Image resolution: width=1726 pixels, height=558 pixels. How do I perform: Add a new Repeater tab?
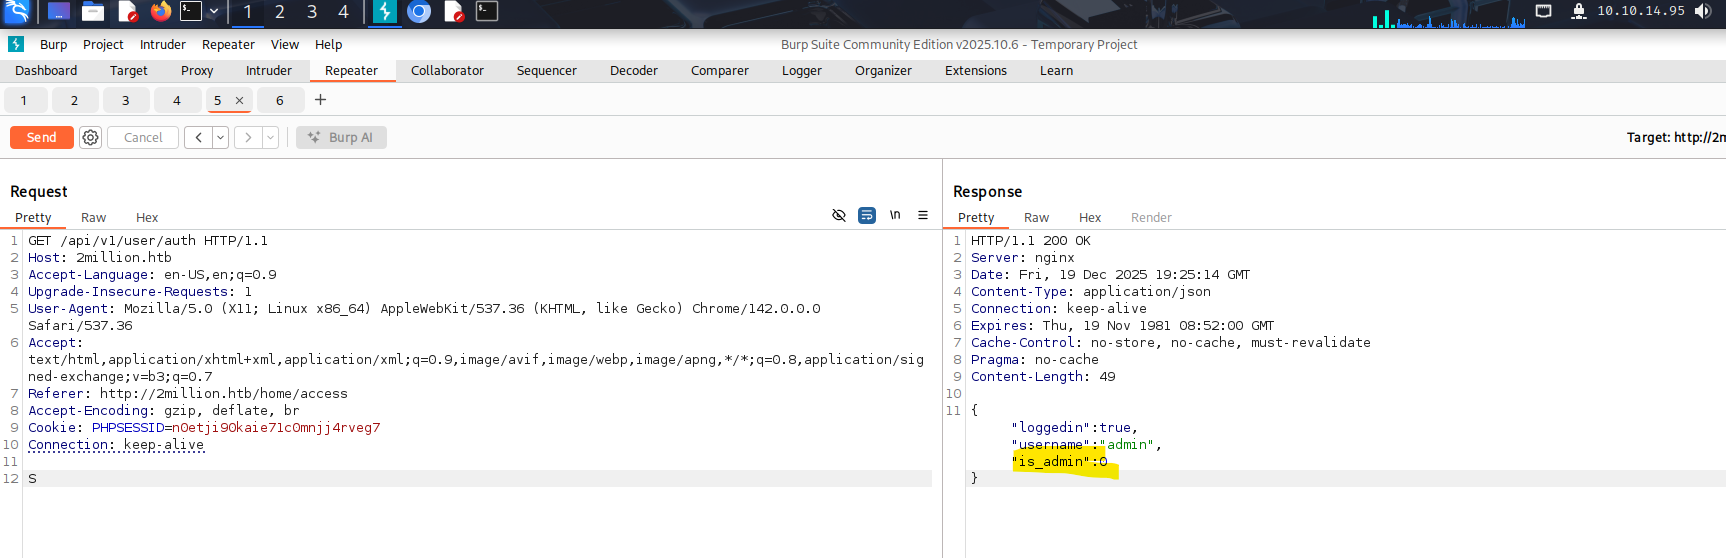tap(320, 100)
